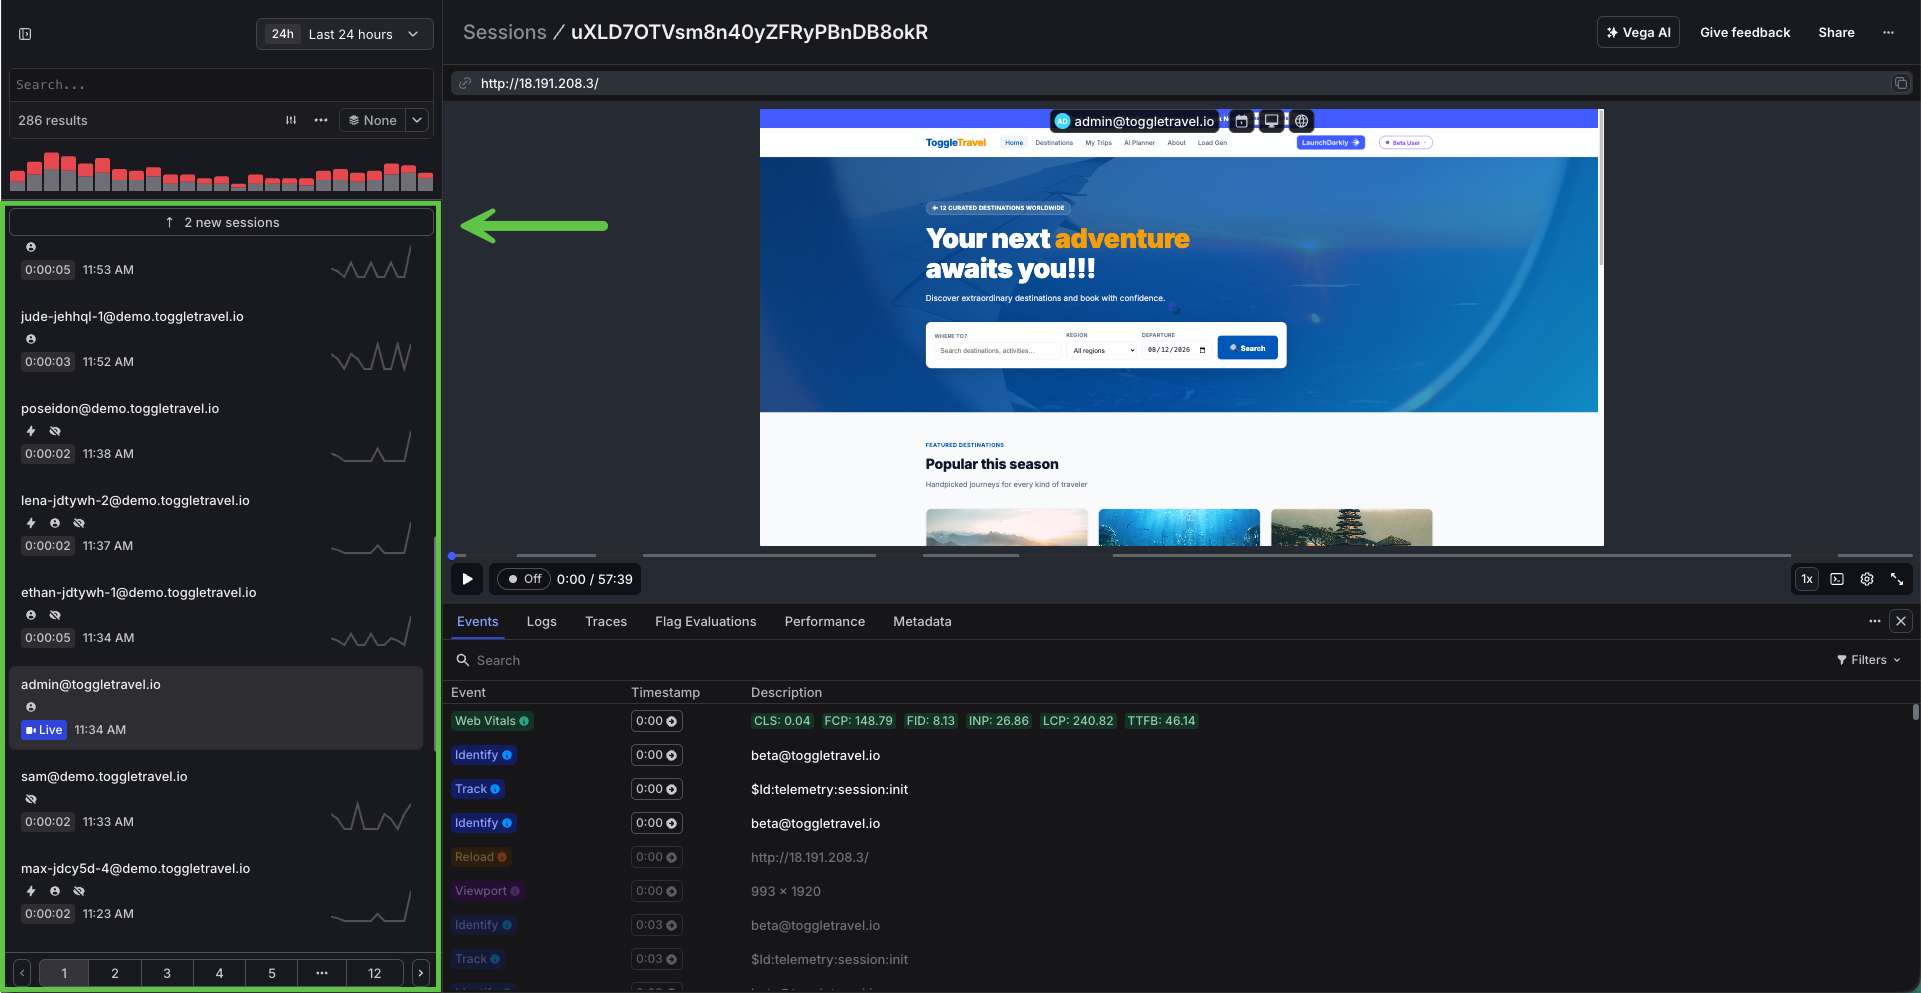Click the None group-by button
The height and width of the screenshot is (993, 1921).
tap(373, 120)
